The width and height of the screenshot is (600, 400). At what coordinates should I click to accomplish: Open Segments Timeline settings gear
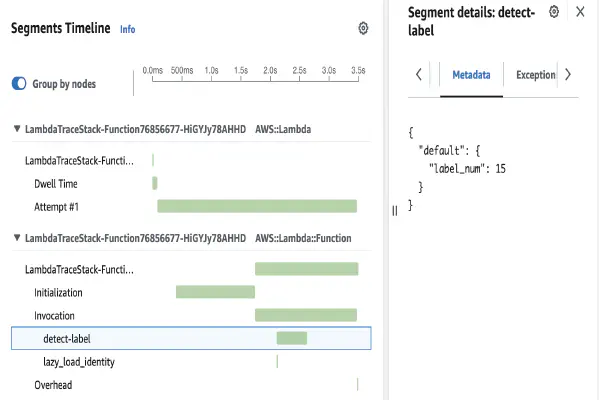pyautogui.click(x=363, y=29)
